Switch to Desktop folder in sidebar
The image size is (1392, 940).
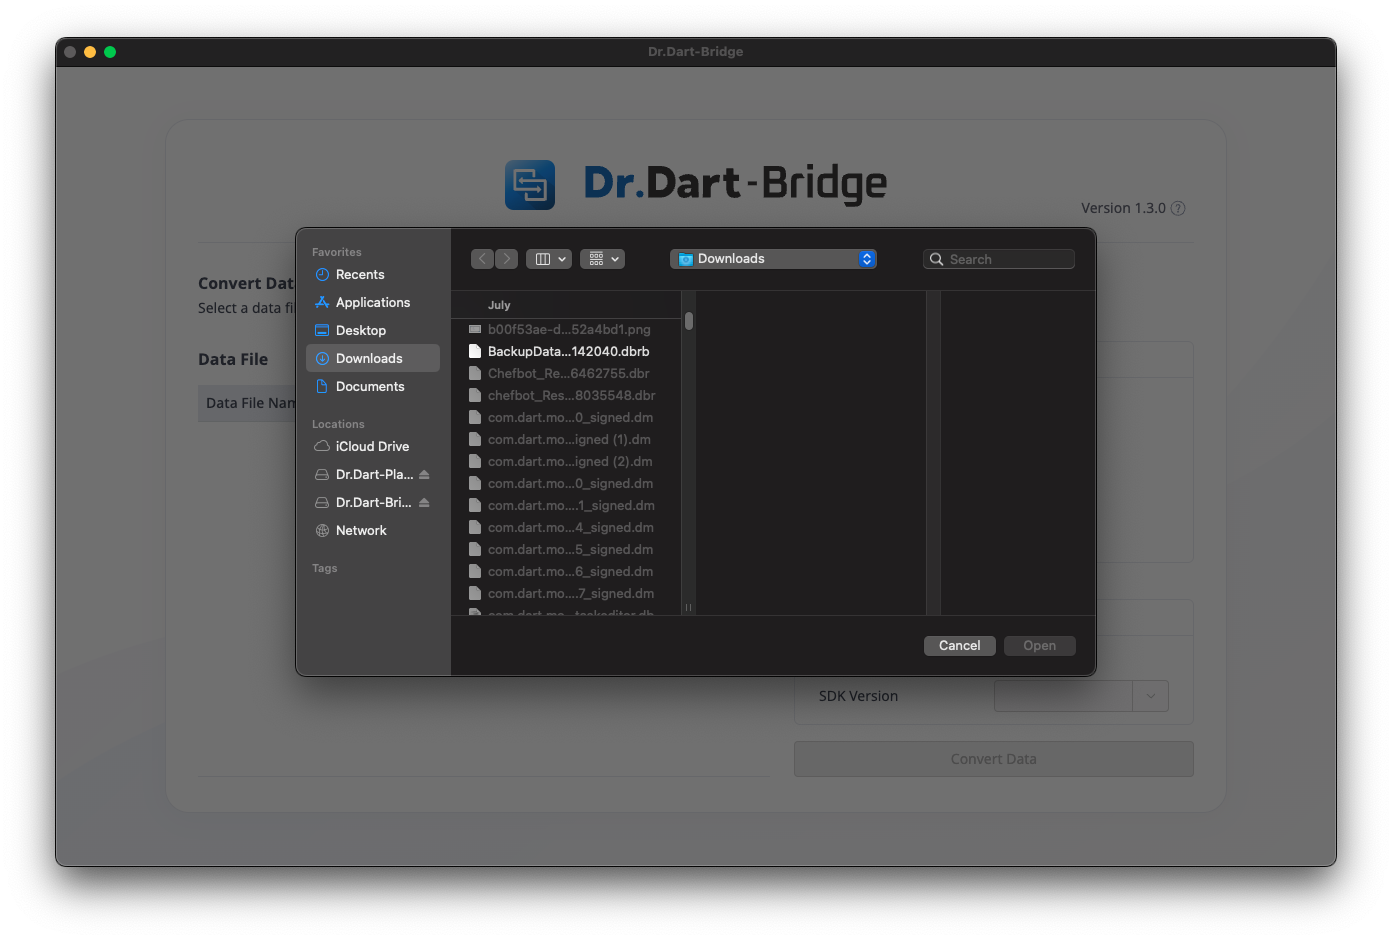360,331
